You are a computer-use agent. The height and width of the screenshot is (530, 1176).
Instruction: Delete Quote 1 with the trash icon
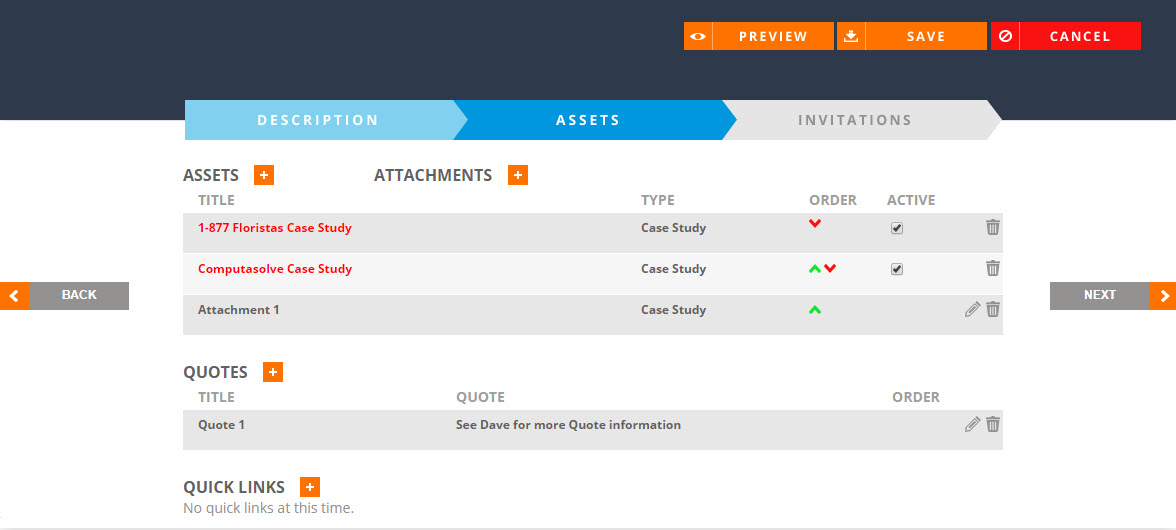993,424
